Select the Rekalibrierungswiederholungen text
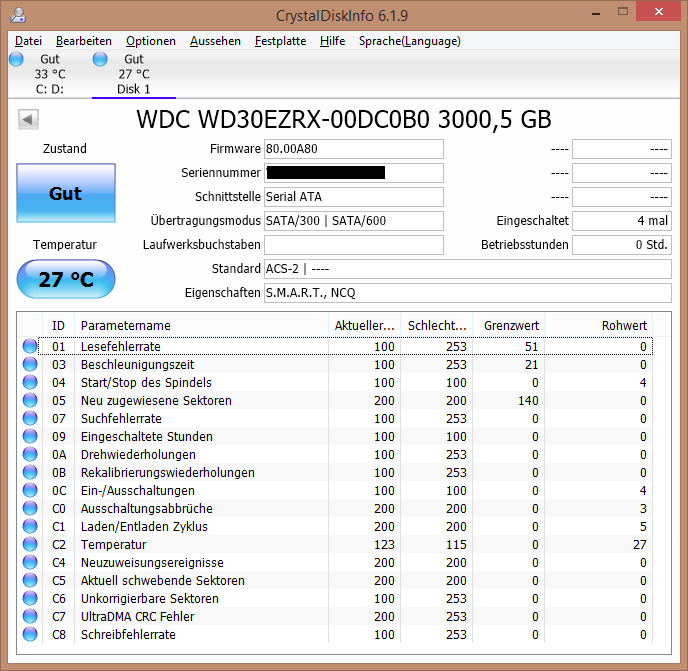Screen dimensions: 688x671 (168, 472)
